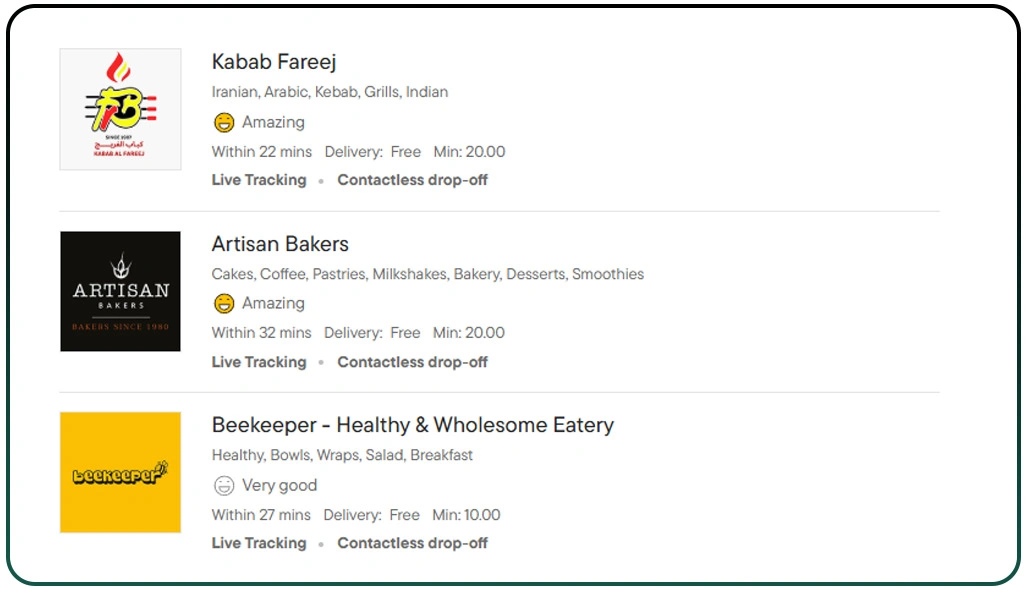Click Contactless drop-off under Artisan Bakers

[x=413, y=363]
